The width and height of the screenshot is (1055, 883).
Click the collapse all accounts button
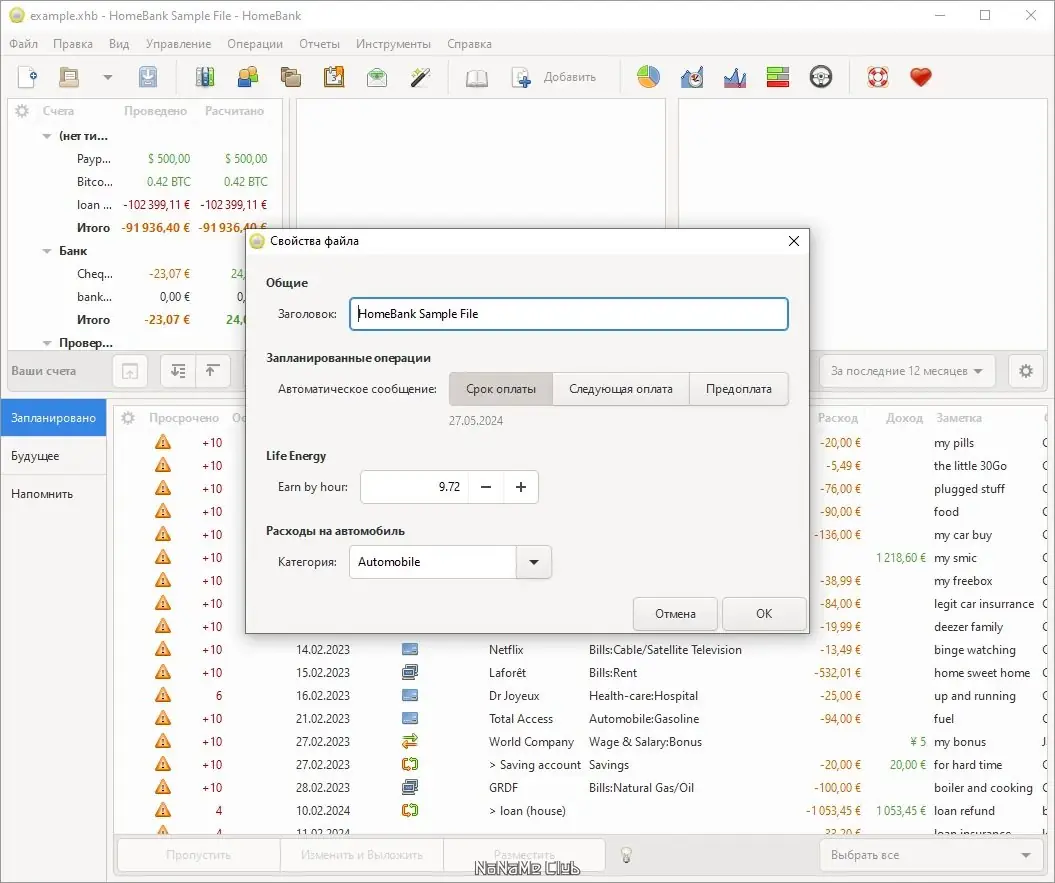[213, 371]
